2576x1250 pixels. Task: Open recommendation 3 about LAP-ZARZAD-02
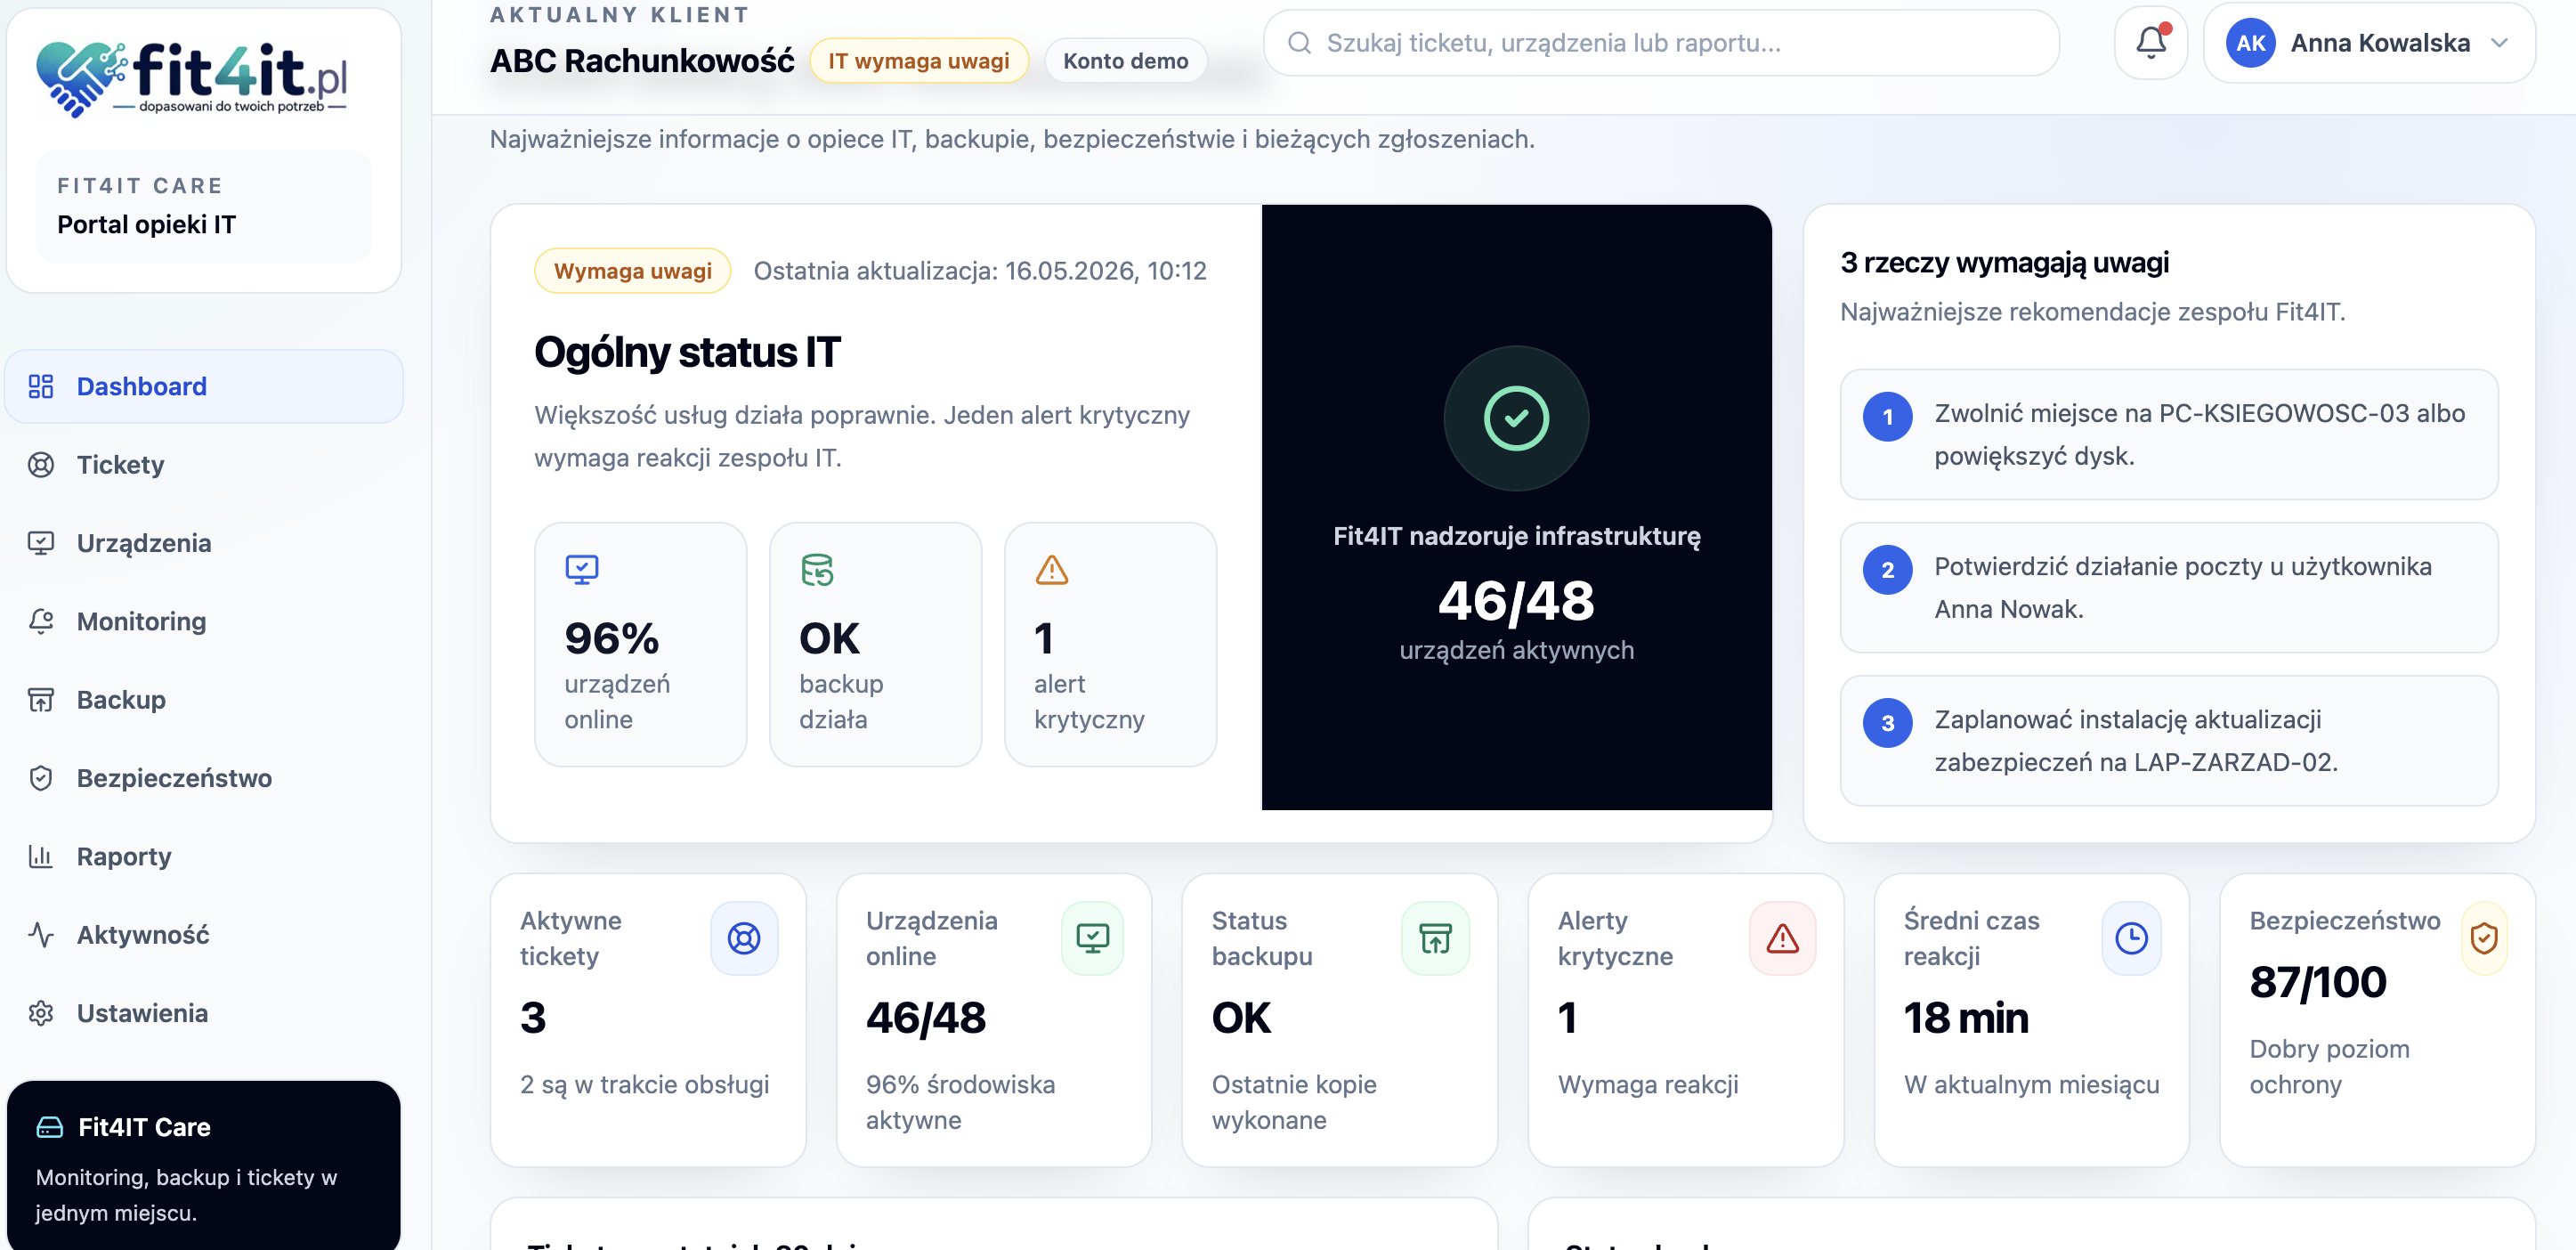[2168, 740]
